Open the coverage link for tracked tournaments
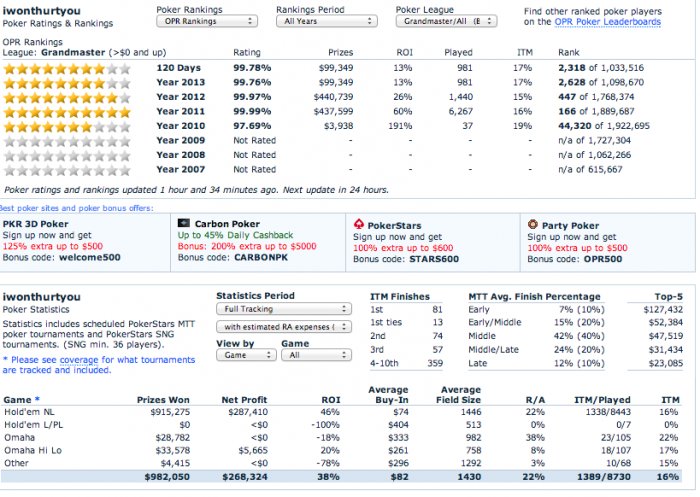This screenshot has height=497, width=700. coord(79,360)
